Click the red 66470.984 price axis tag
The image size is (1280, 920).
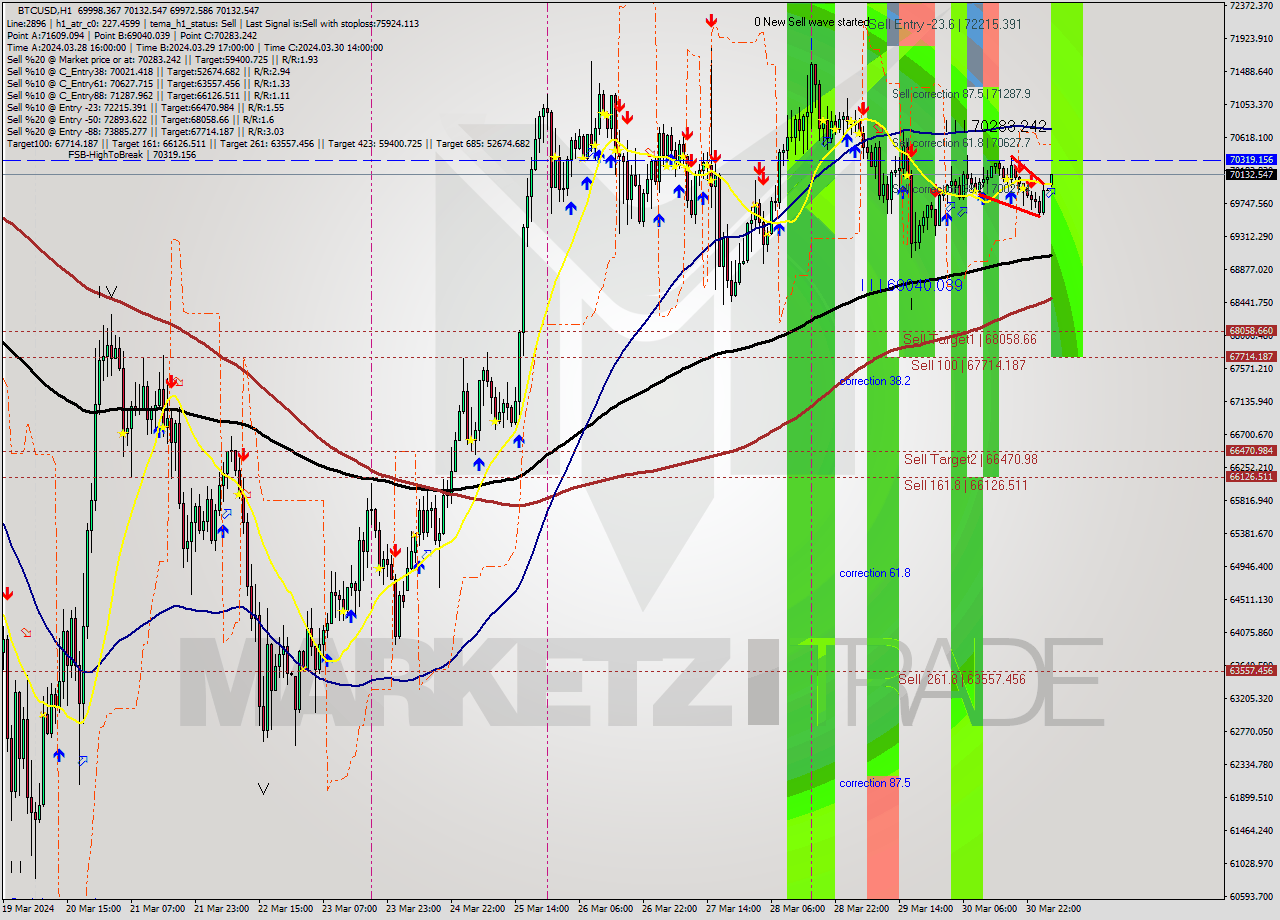[1251, 451]
